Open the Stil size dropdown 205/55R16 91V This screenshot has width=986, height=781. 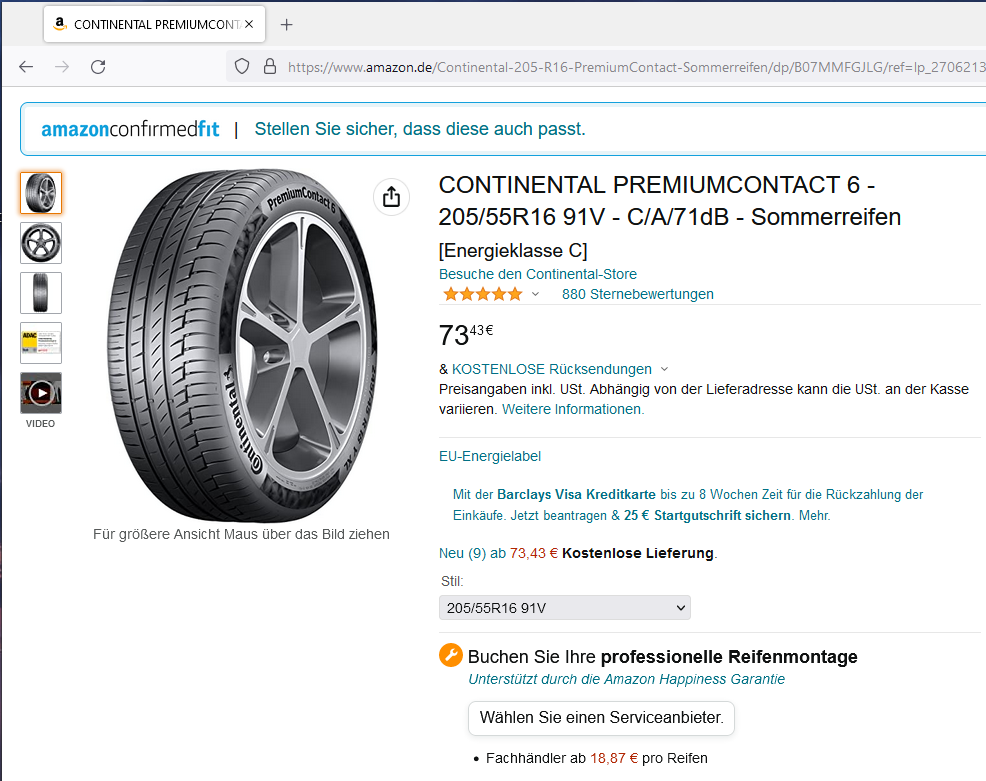(564, 608)
